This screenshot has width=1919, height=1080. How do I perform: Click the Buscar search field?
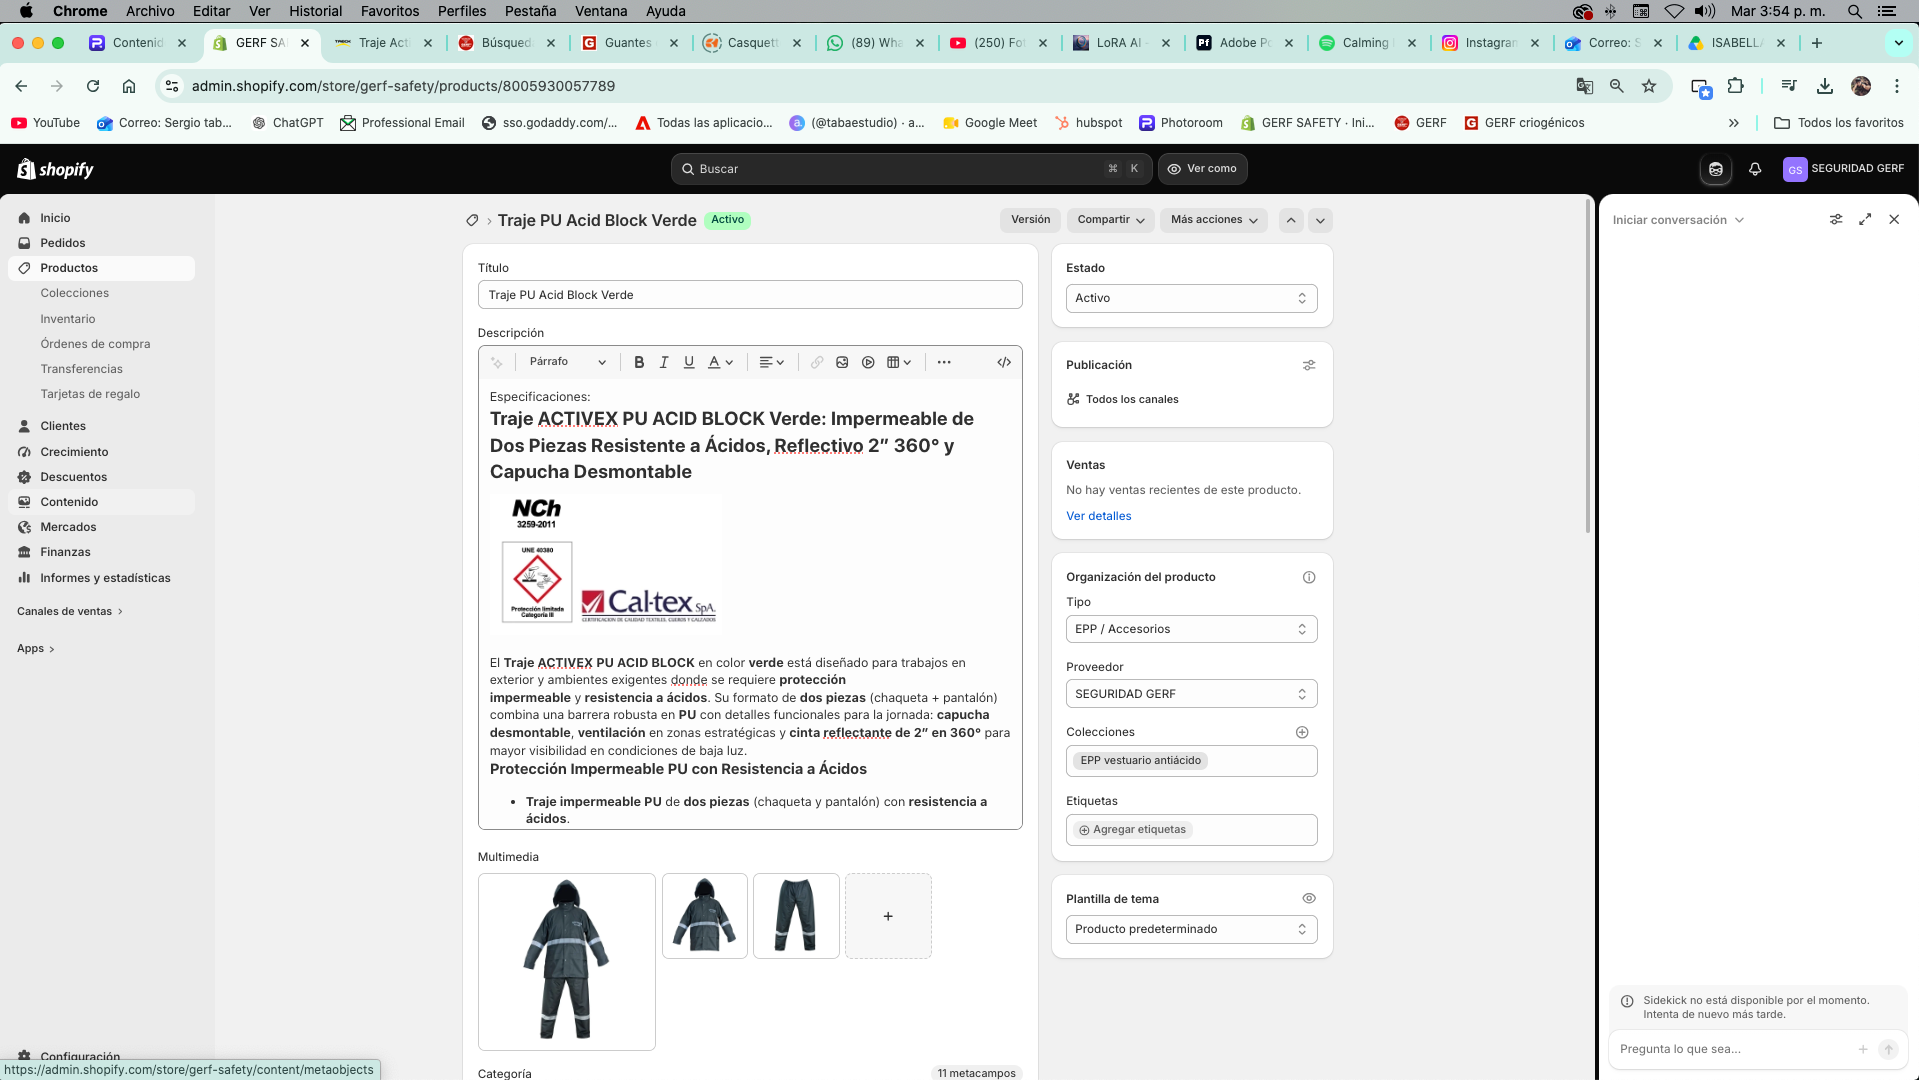[x=911, y=169]
